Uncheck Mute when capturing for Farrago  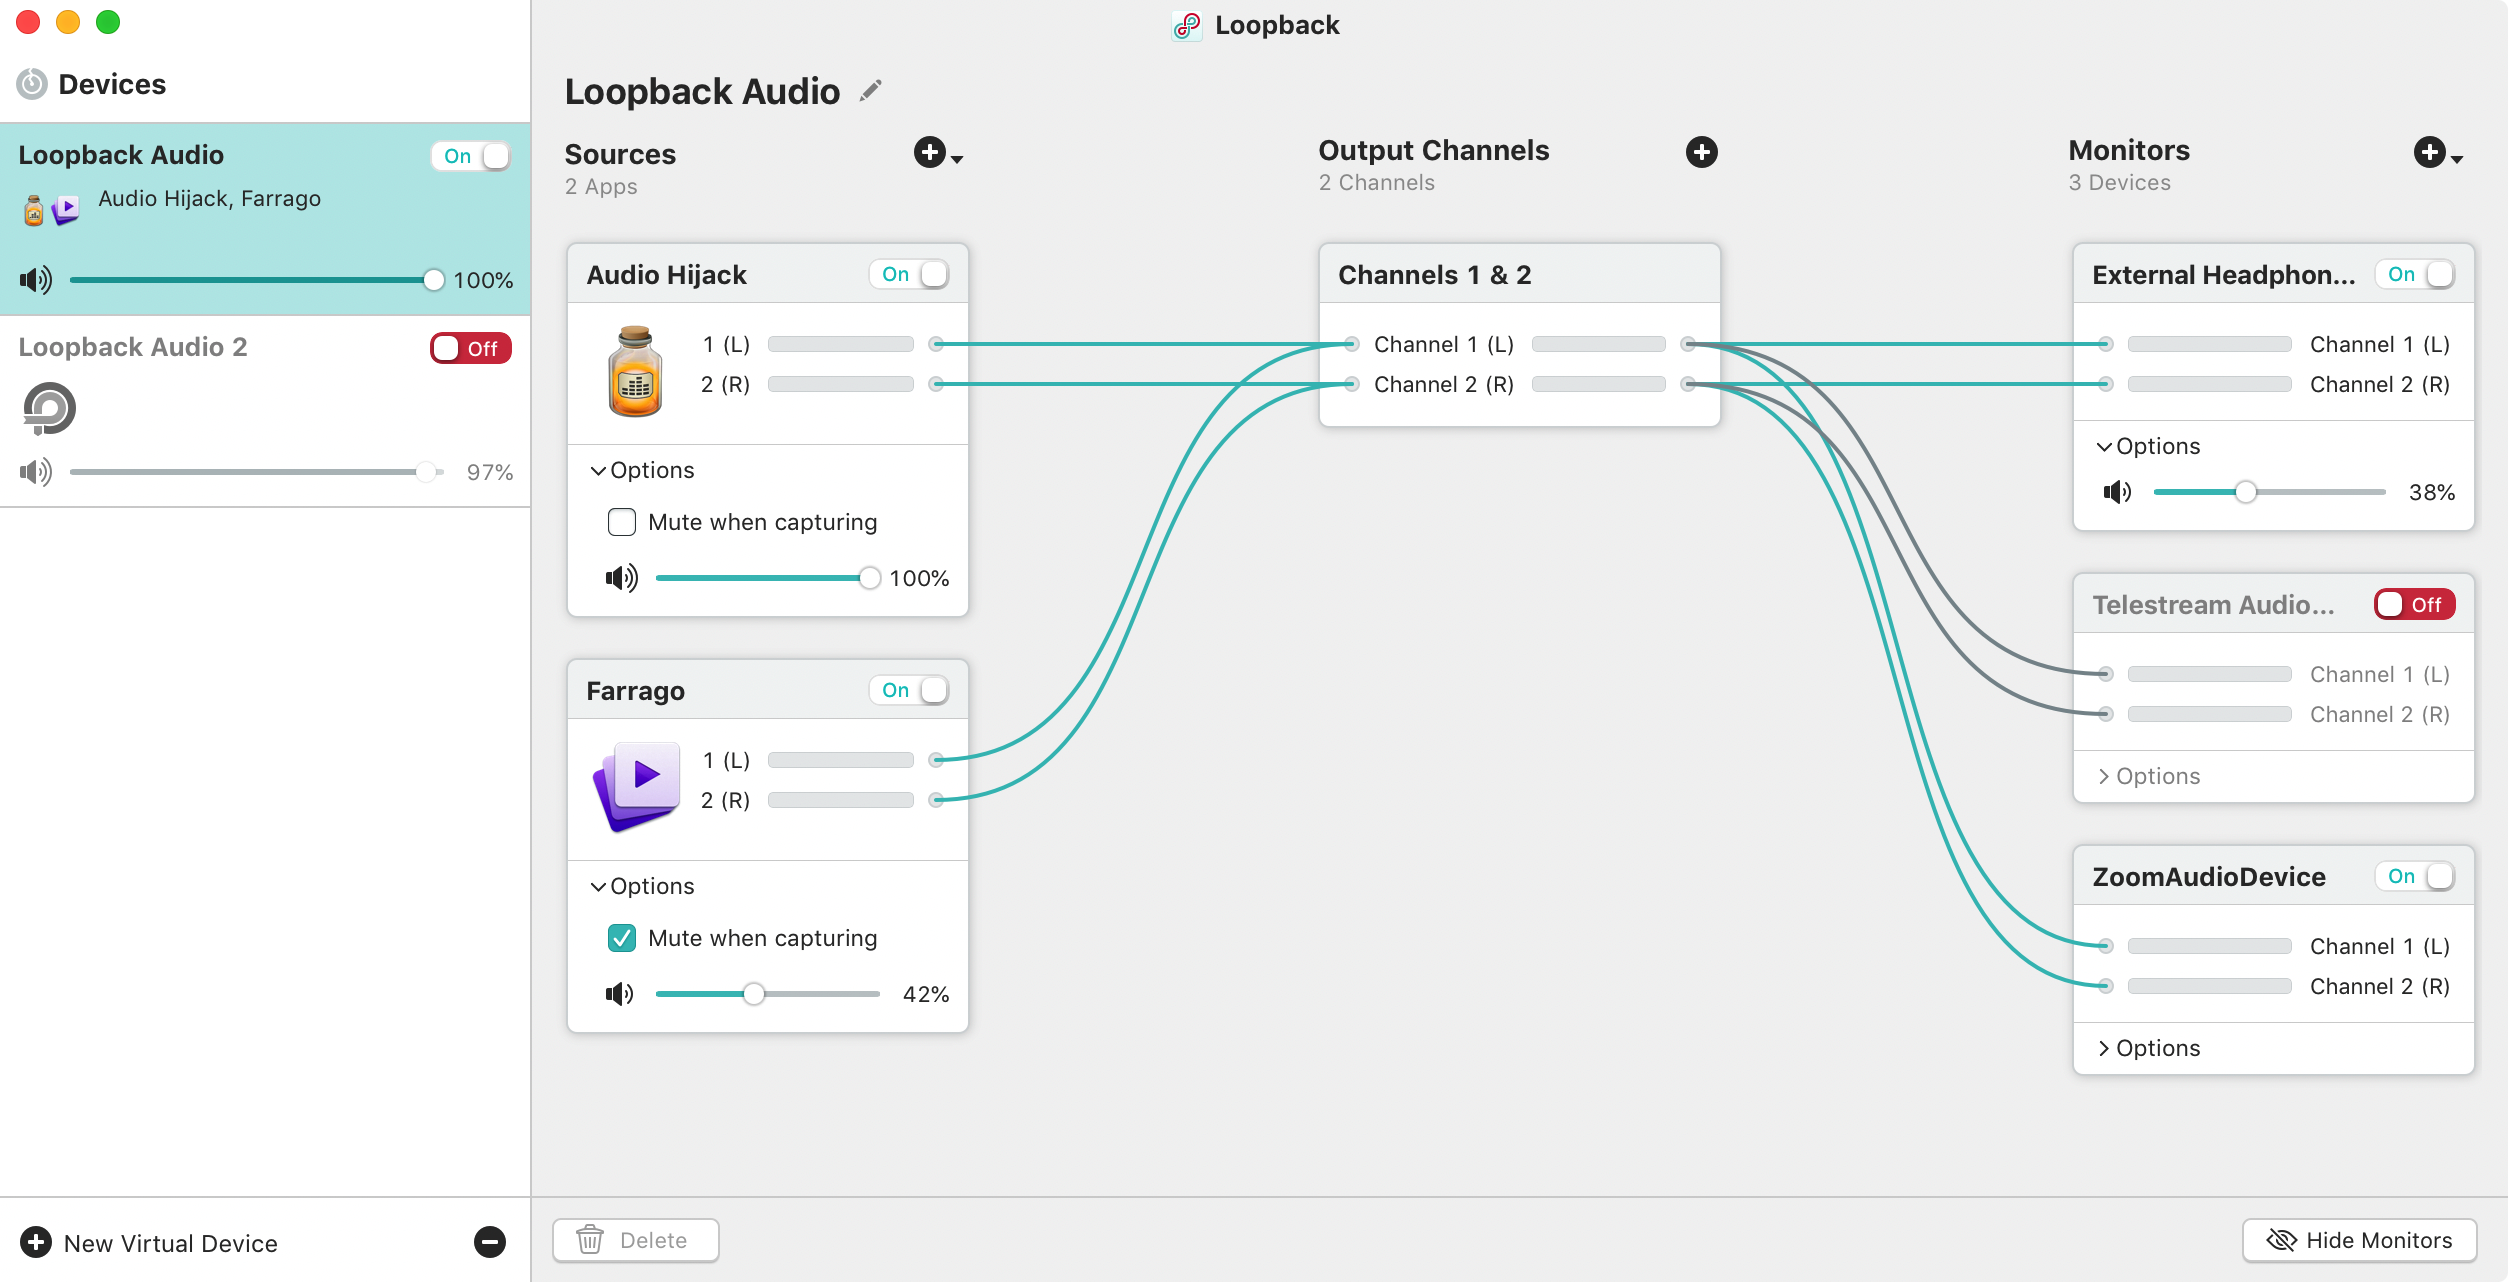tap(622, 938)
